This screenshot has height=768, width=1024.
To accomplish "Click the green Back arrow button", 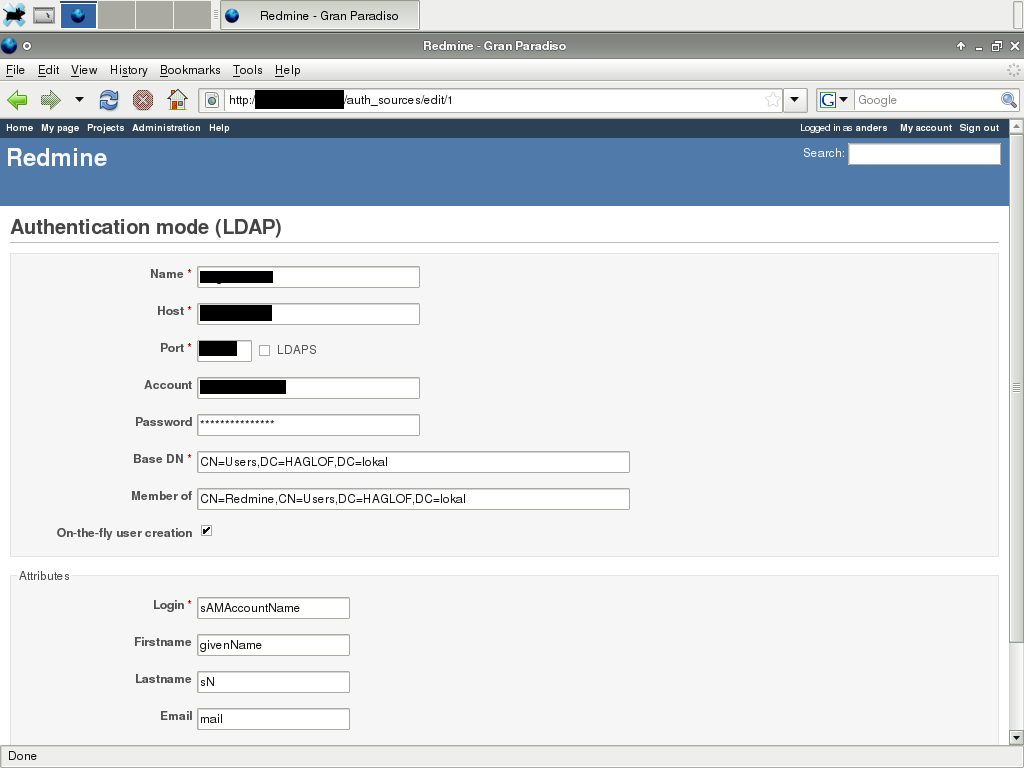I will tap(17, 100).
